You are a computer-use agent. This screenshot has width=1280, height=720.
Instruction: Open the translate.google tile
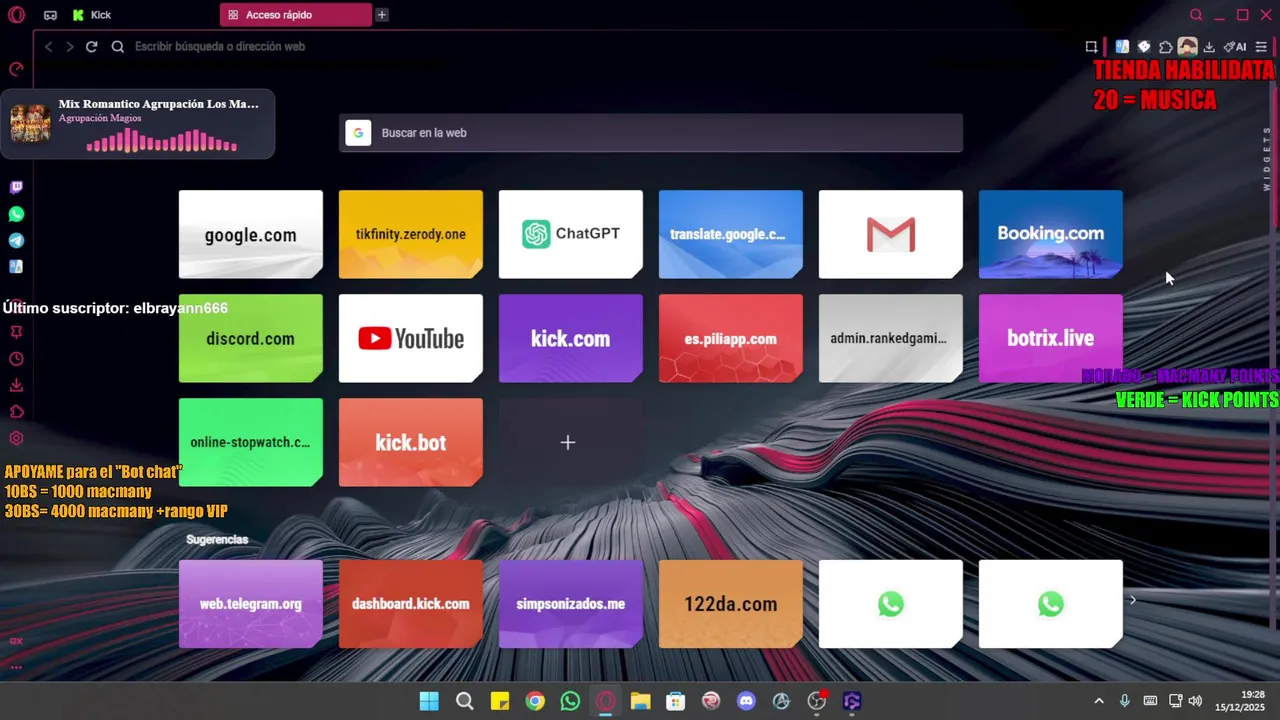point(731,234)
